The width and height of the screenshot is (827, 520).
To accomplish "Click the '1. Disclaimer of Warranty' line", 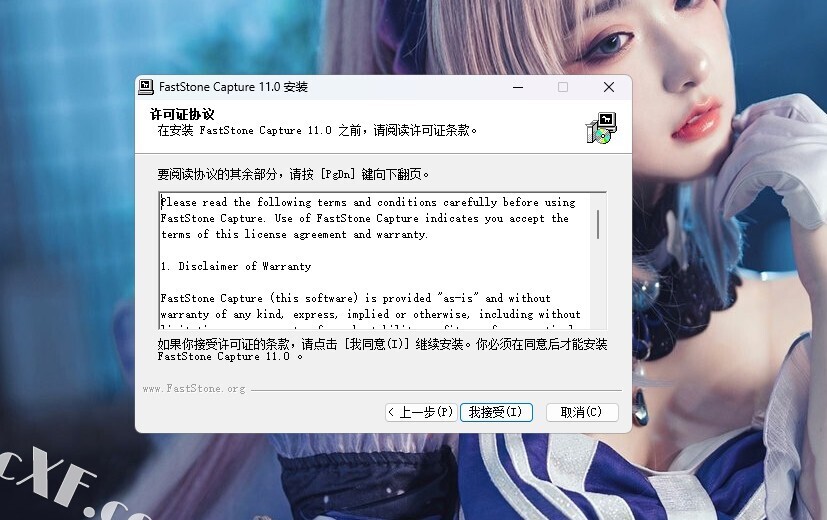I will pyautogui.click(x=236, y=266).
